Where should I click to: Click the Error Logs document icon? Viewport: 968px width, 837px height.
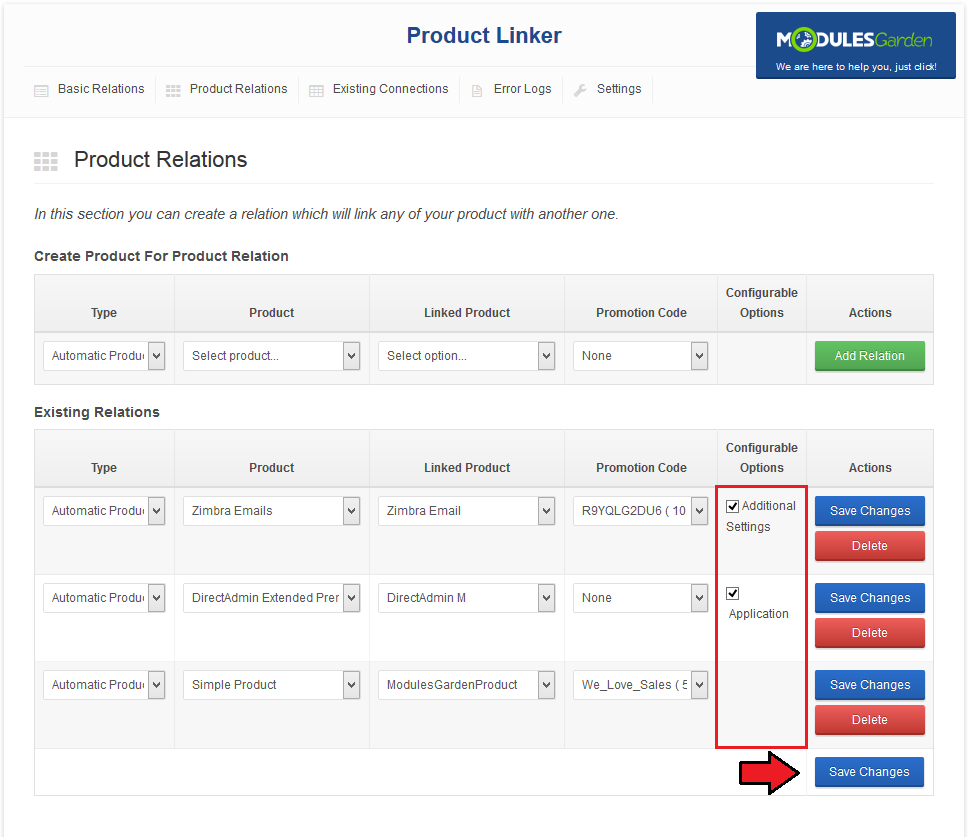tap(477, 90)
